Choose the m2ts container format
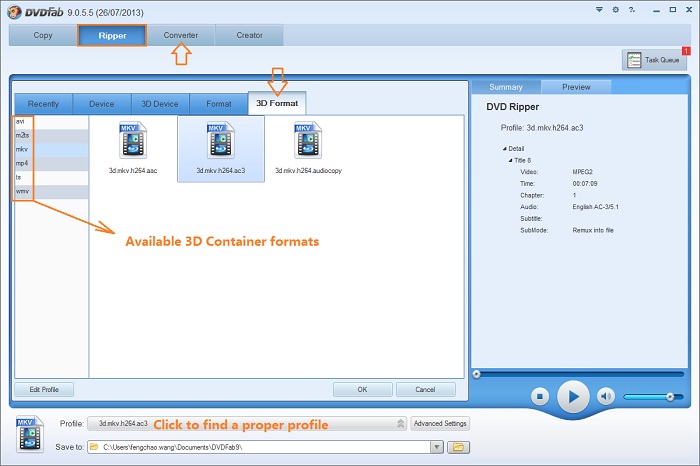The width and height of the screenshot is (700, 466). pos(51,136)
